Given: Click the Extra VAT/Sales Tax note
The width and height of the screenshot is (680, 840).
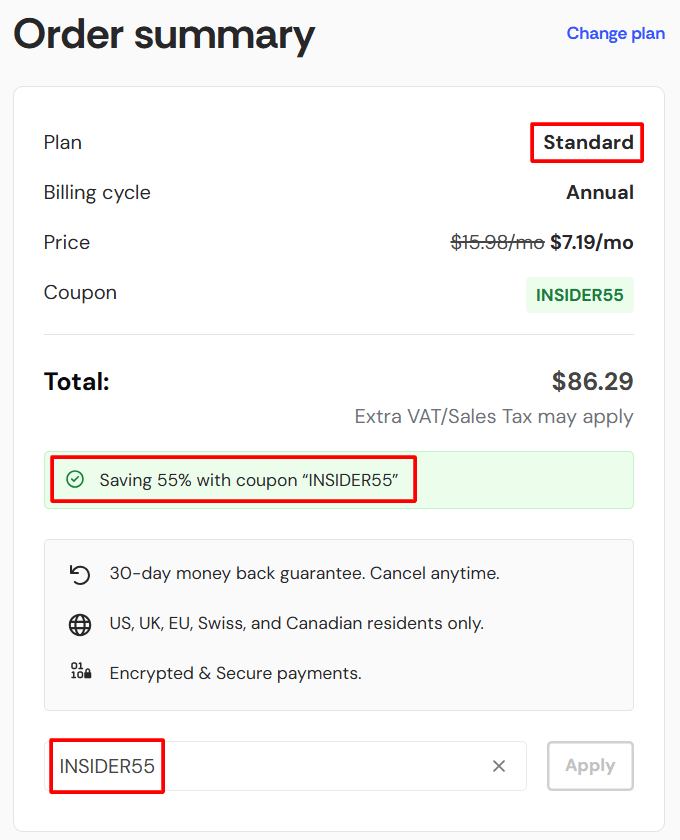Looking at the screenshot, I should point(494,416).
